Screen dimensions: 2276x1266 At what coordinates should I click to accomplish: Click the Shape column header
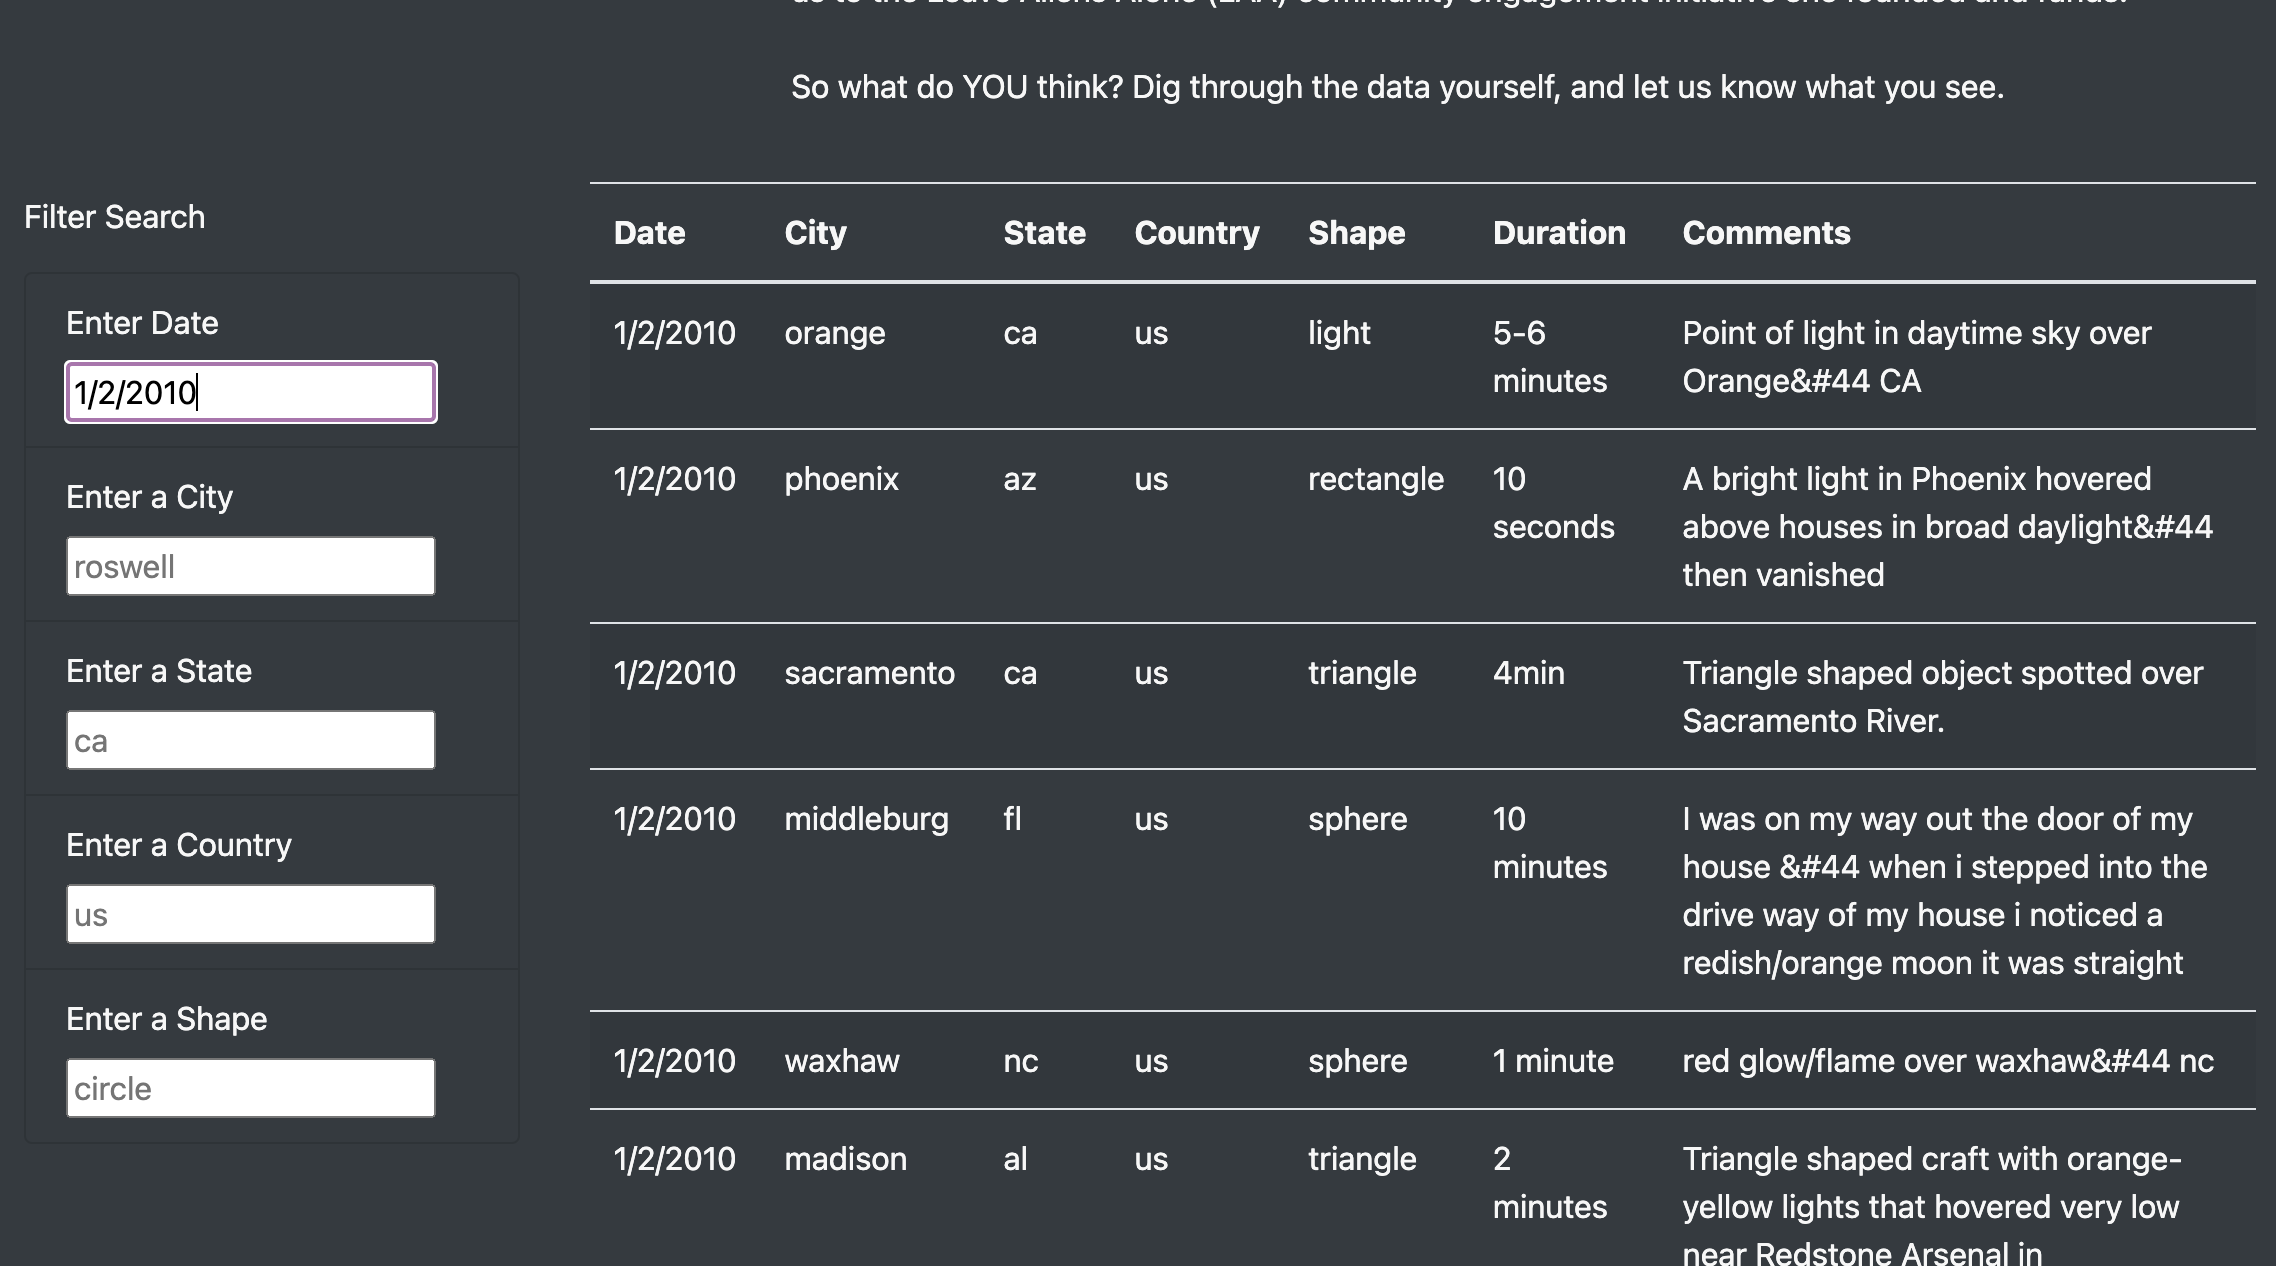click(x=1356, y=233)
